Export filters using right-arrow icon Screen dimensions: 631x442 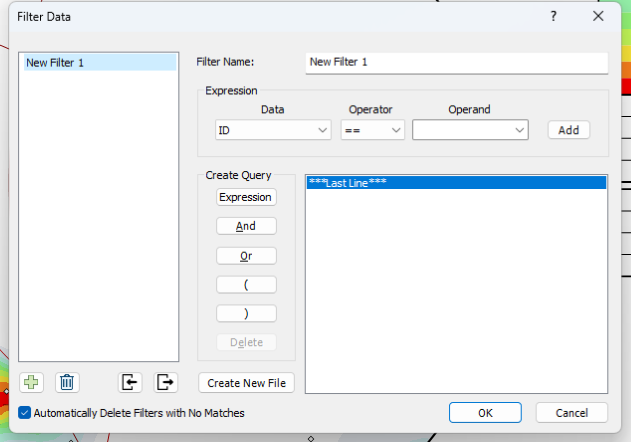(165, 382)
